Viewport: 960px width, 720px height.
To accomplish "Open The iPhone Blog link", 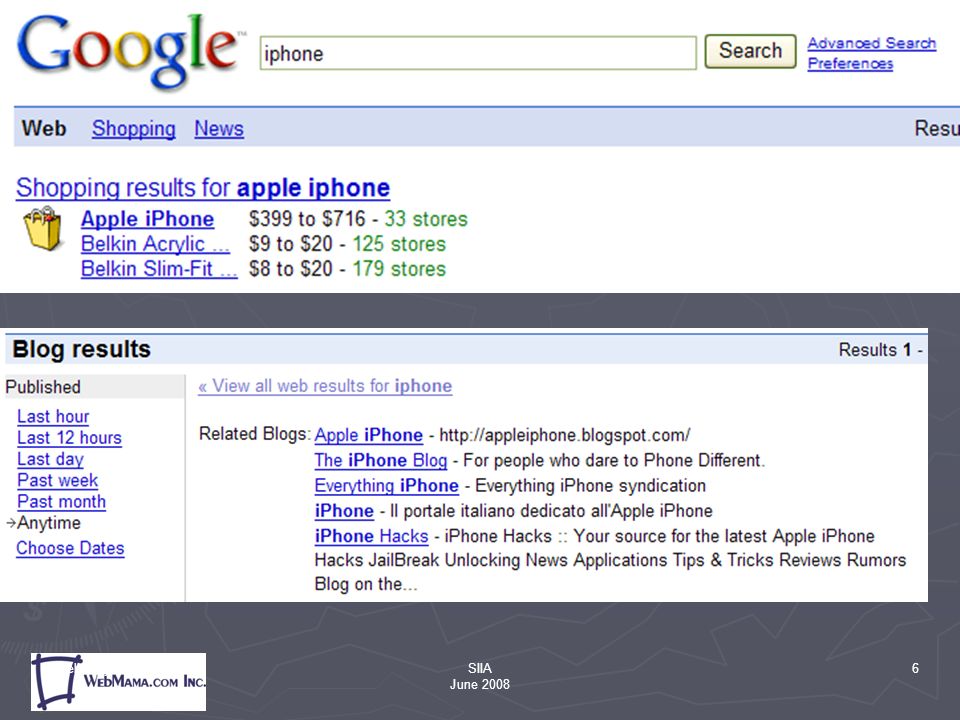I will tap(381, 460).
